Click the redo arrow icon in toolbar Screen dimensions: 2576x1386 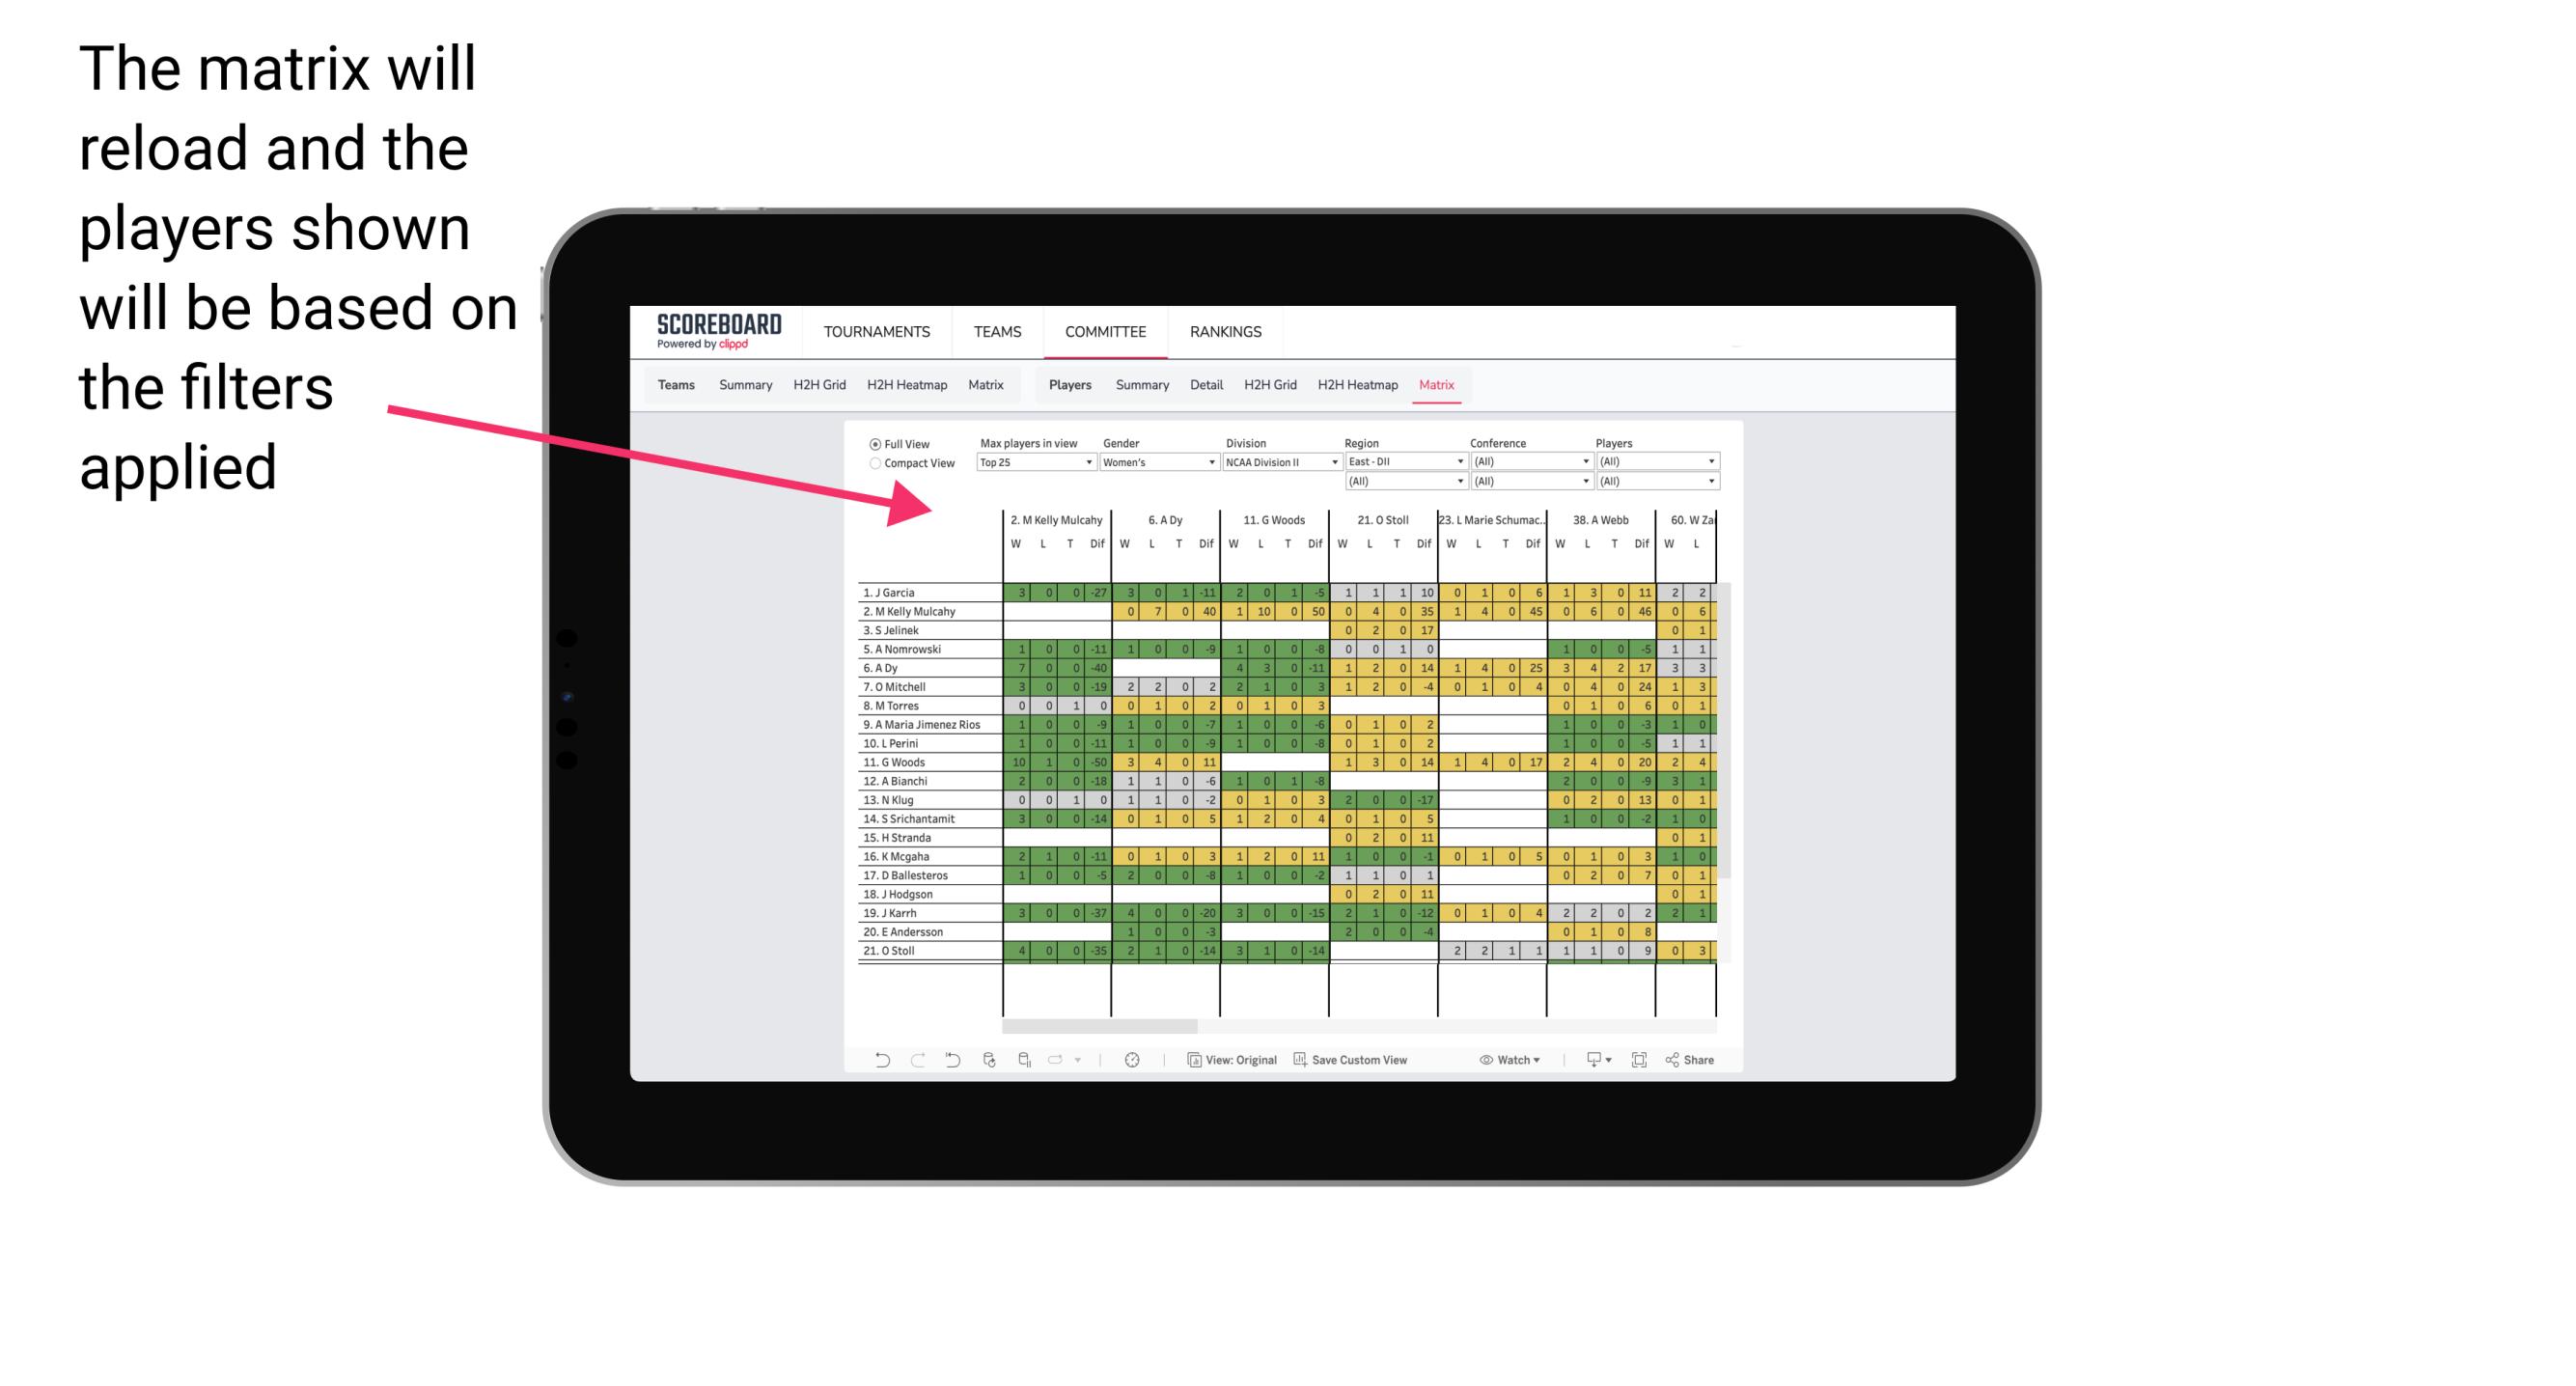(x=911, y=1064)
